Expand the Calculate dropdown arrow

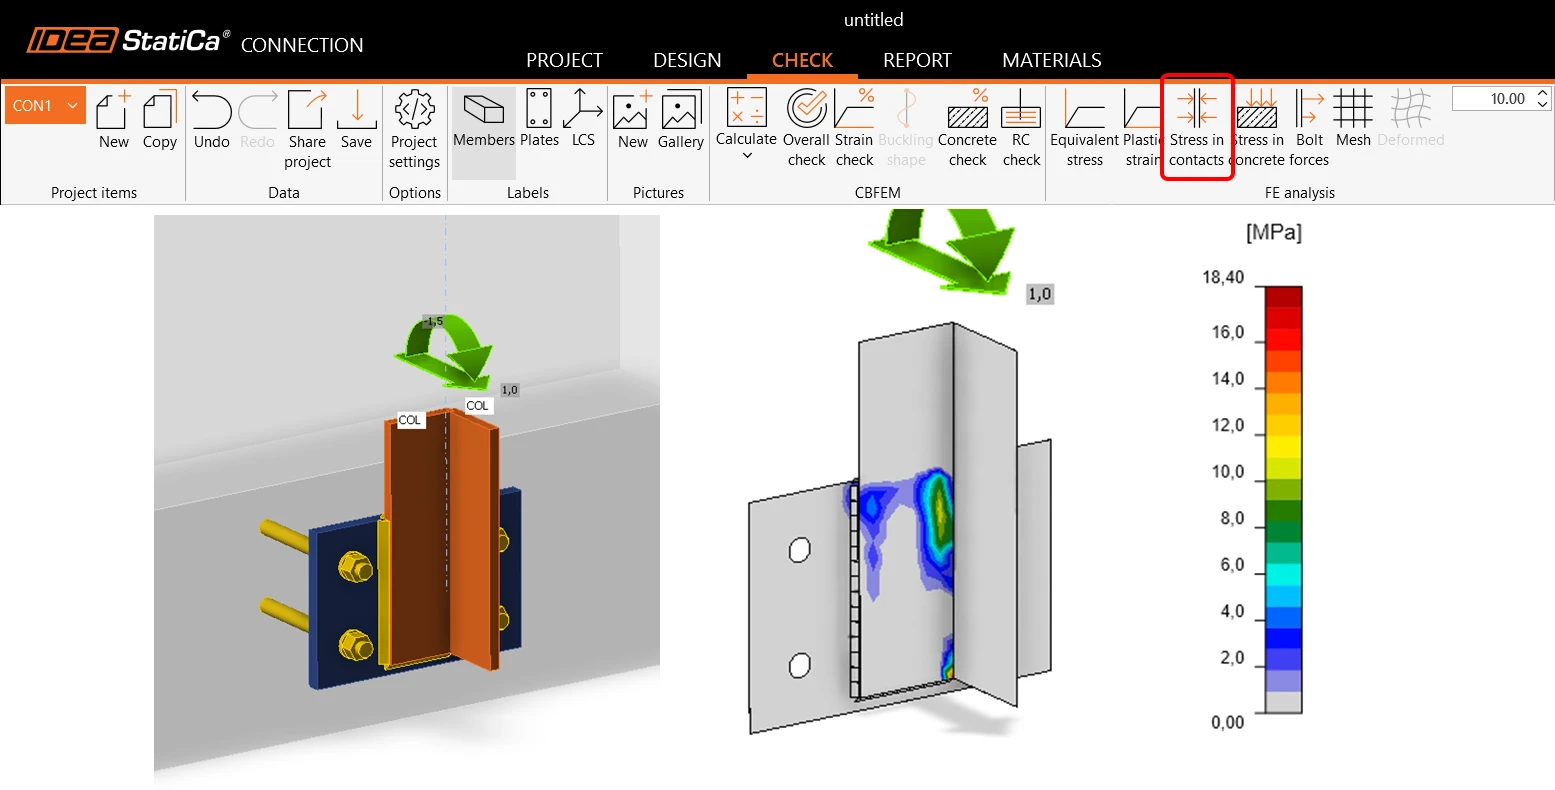(x=746, y=156)
